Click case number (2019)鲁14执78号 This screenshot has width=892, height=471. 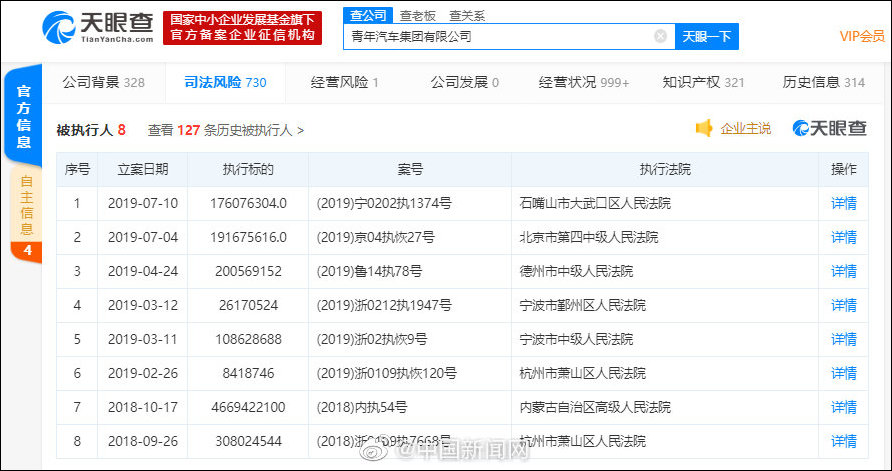tap(369, 271)
